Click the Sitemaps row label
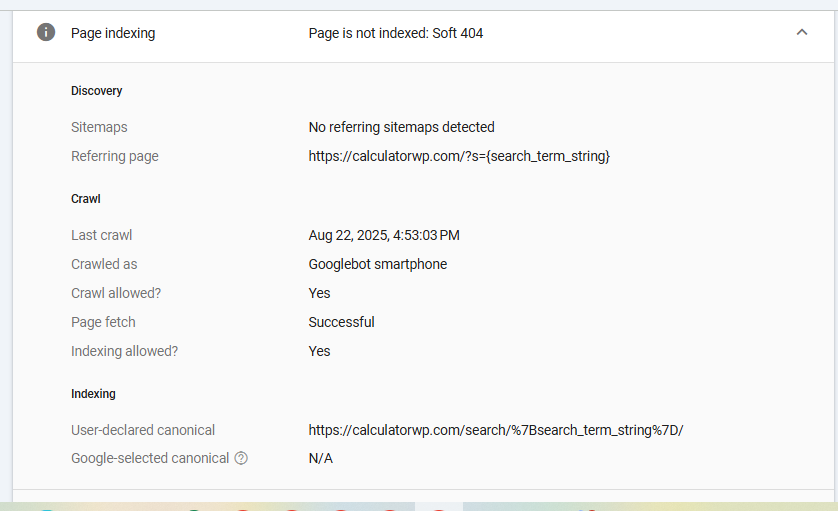Image resolution: width=838 pixels, height=511 pixels. pyautogui.click(x=99, y=127)
